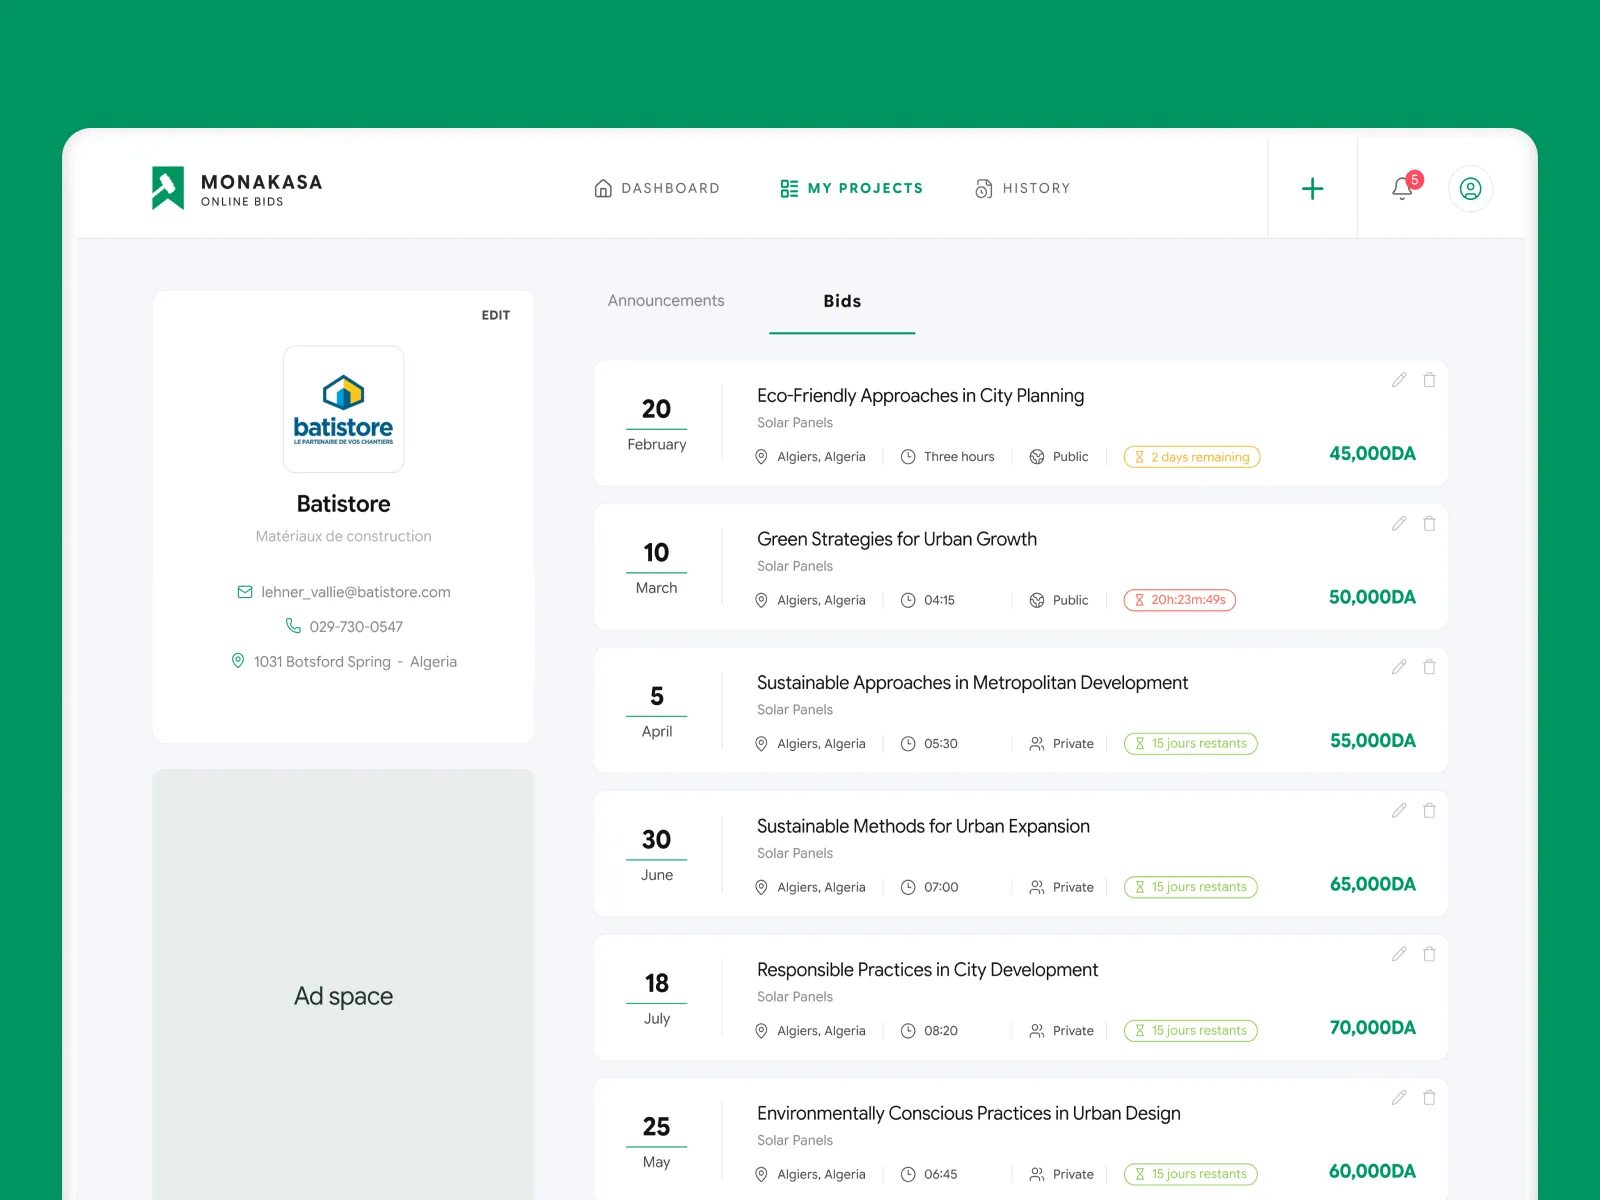Click the Batistore company logo thumbnail

(343, 409)
